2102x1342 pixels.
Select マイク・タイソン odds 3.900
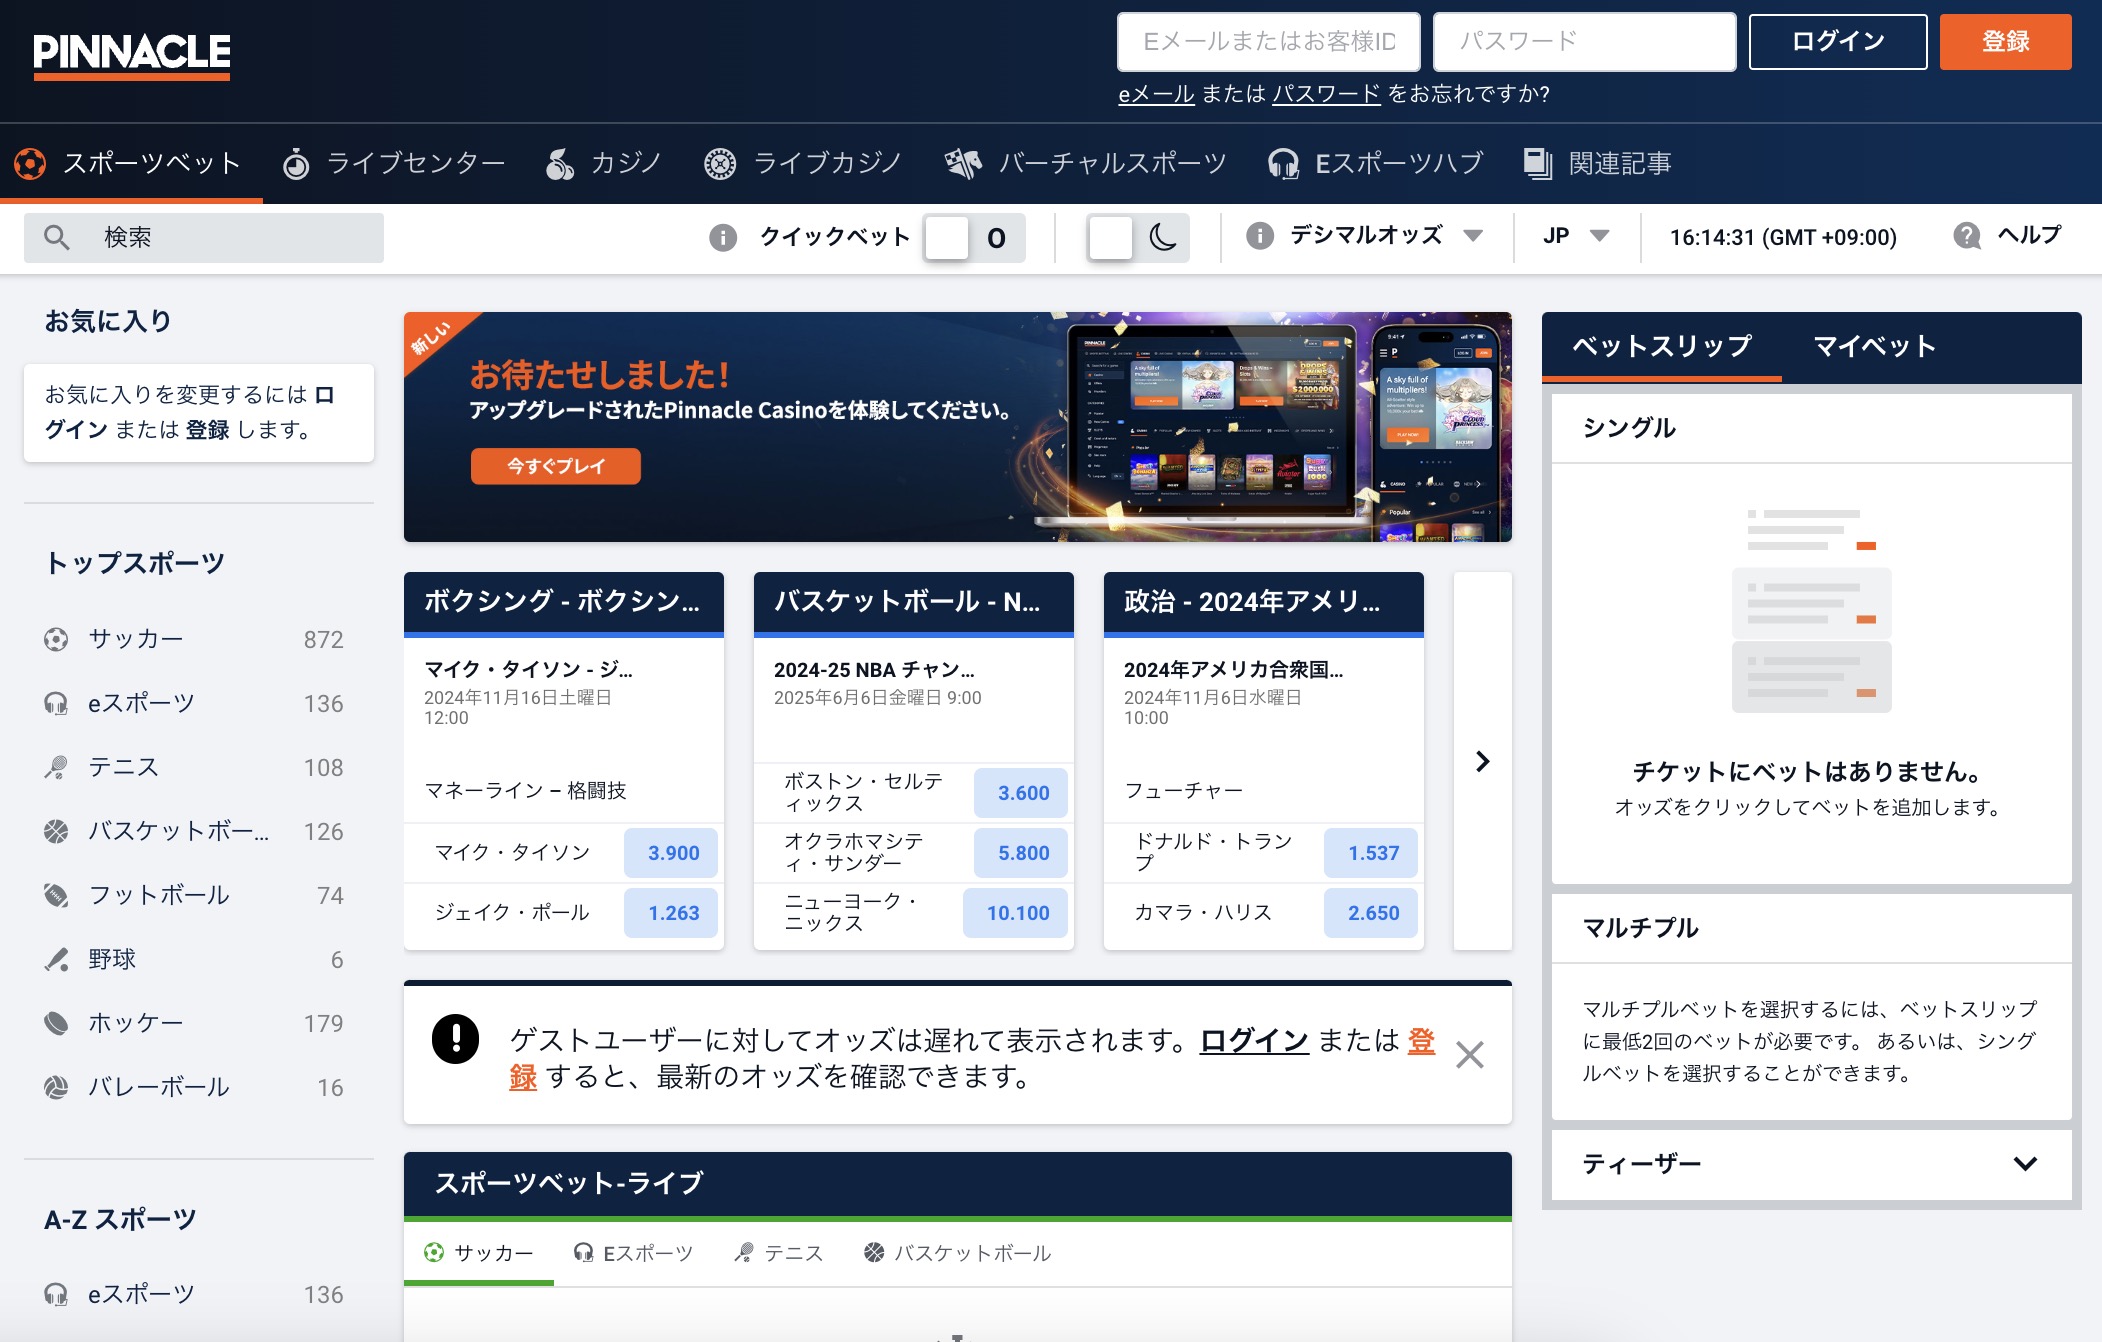click(671, 853)
